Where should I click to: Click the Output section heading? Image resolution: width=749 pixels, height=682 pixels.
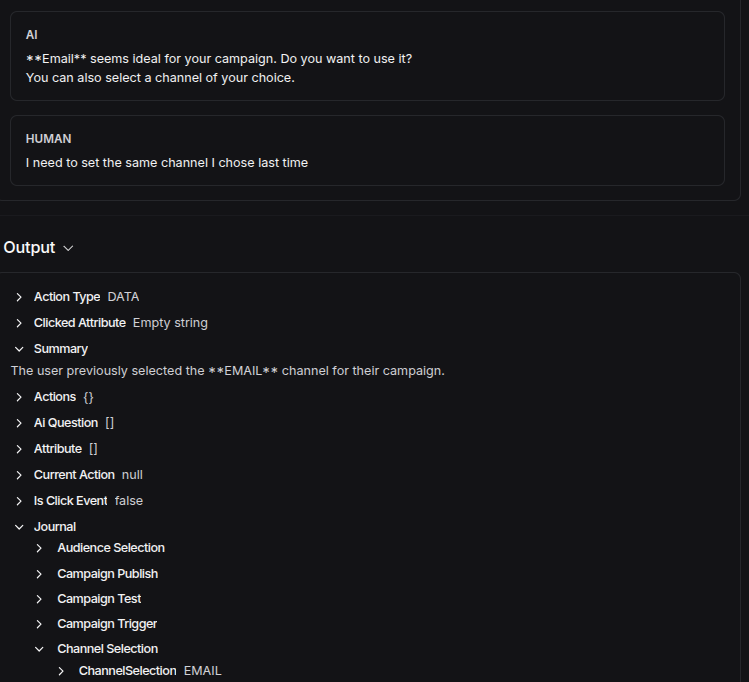click(x=29, y=248)
